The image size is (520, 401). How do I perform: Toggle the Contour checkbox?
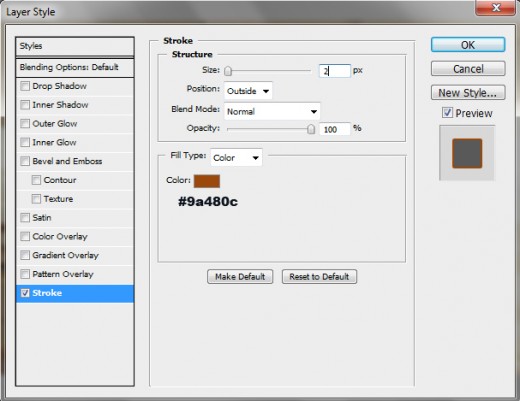[x=36, y=180]
